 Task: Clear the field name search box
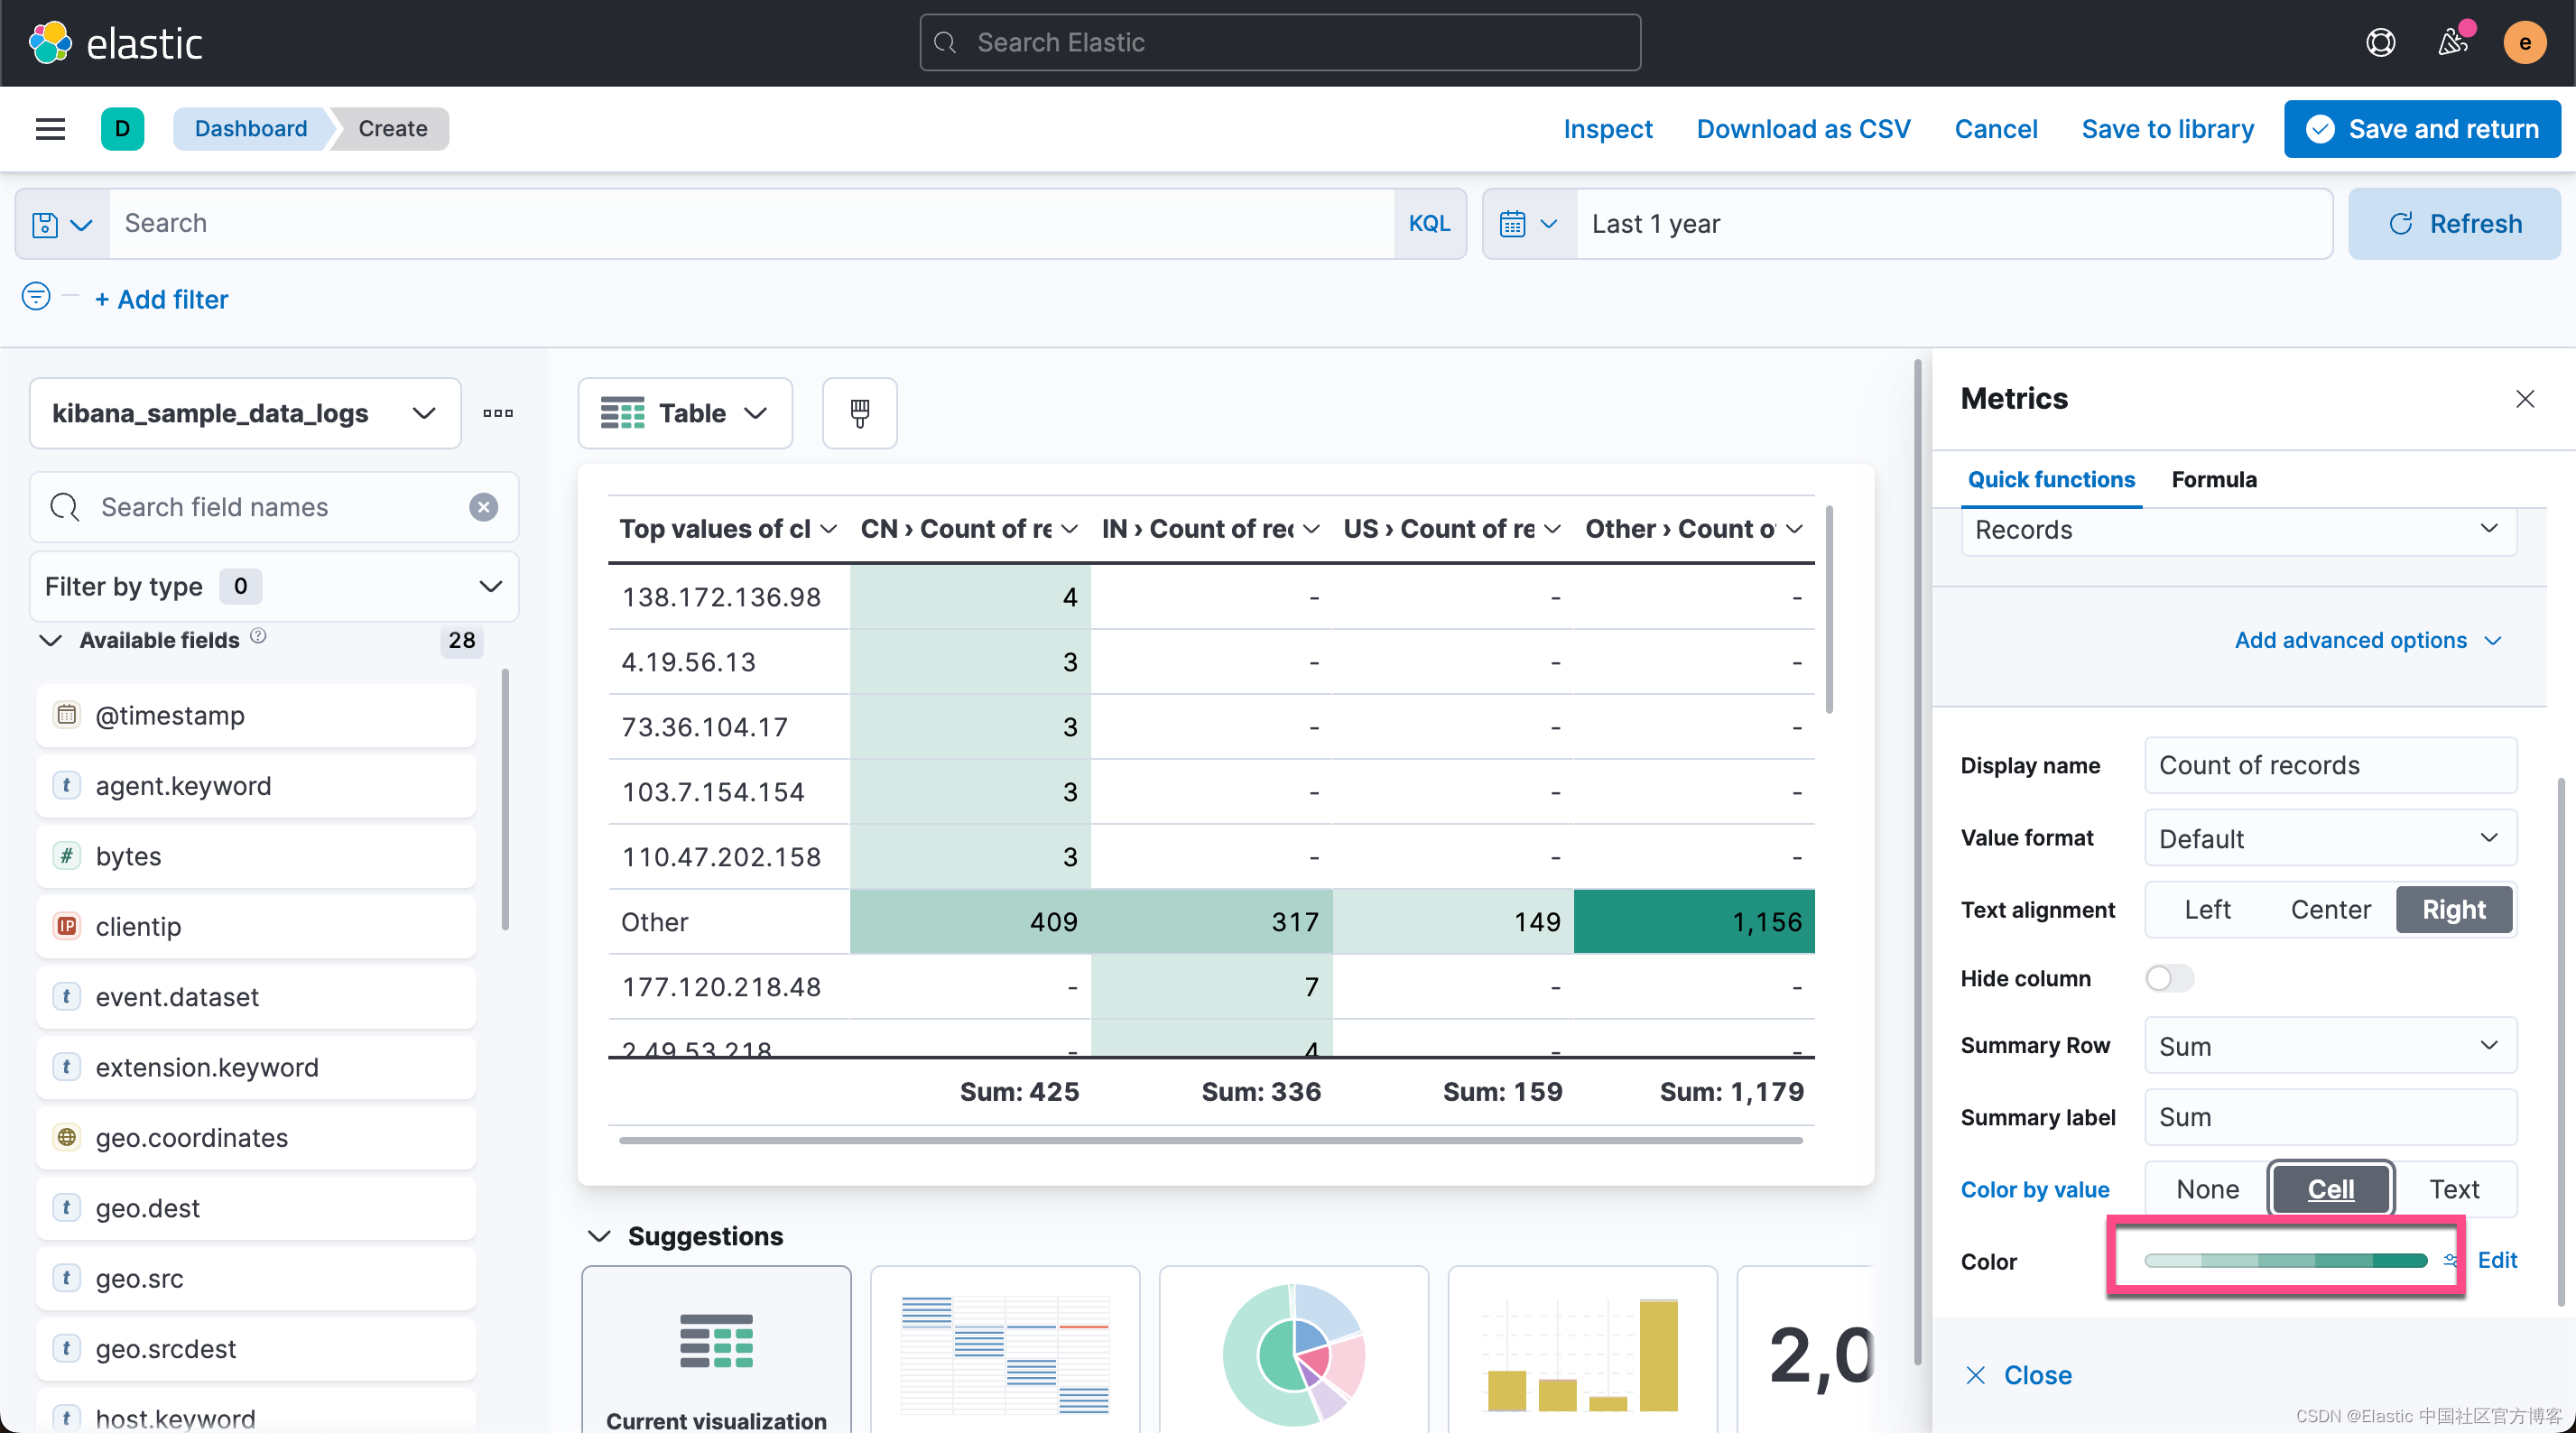pyautogui.click(x=484, y=507)
